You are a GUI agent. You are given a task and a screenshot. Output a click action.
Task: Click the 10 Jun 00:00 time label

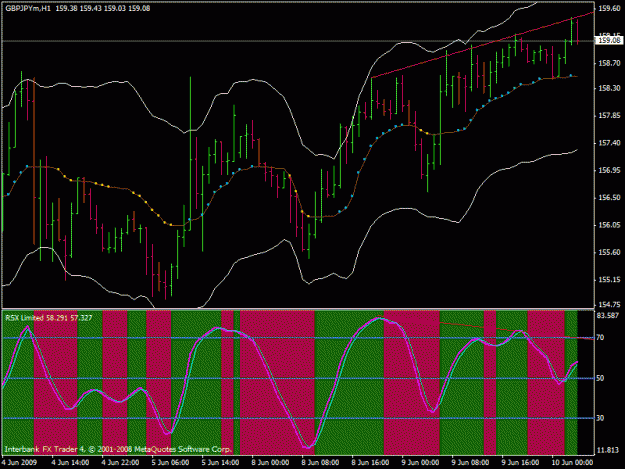[x=572, y=463]
